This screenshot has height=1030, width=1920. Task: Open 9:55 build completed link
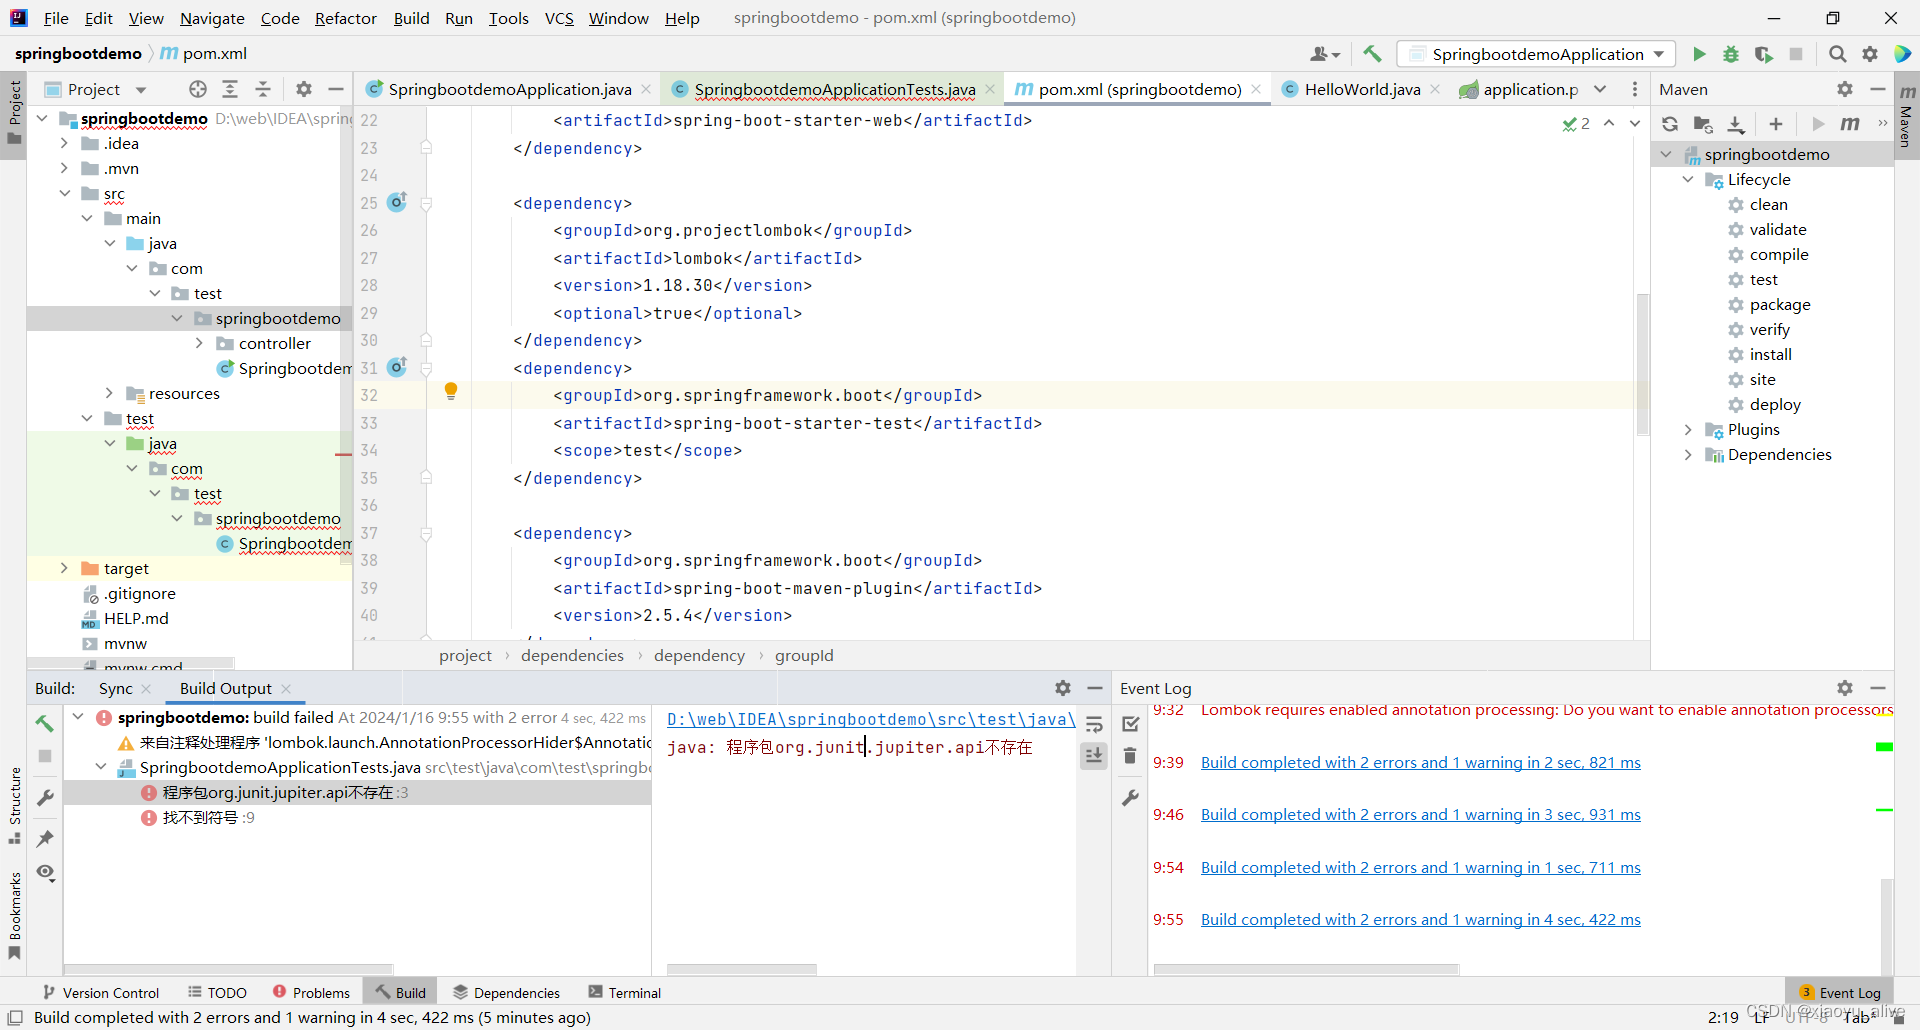tap(1420, 919)
